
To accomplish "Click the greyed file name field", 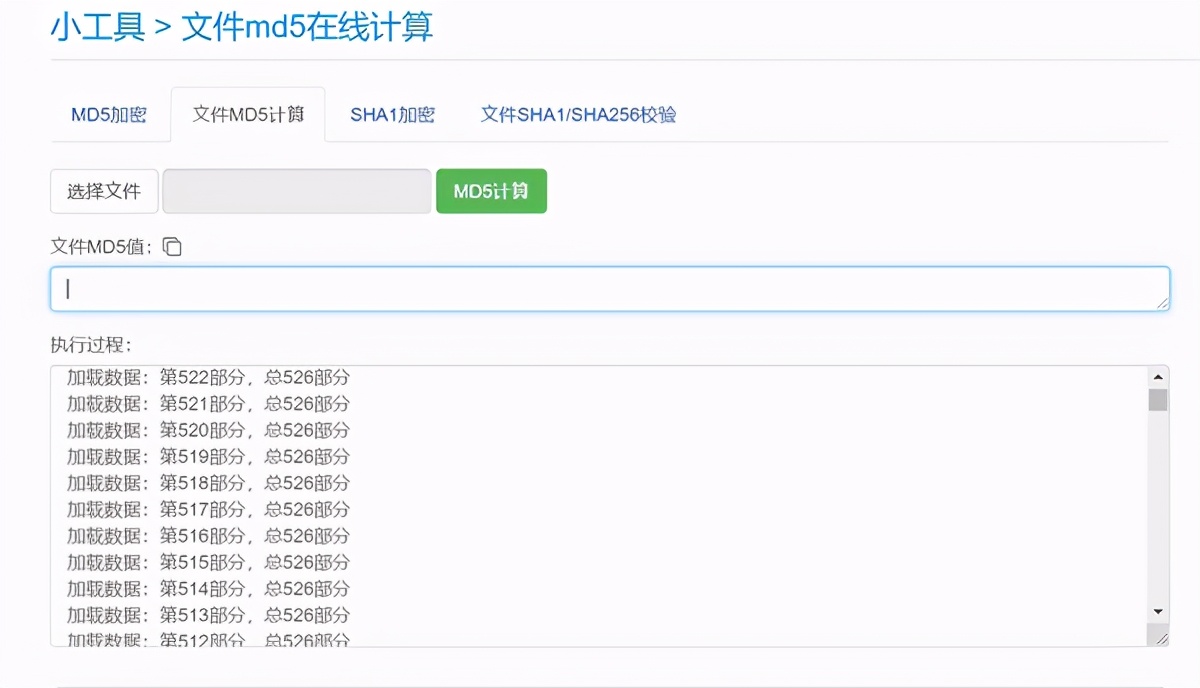I will pos(297,191).
